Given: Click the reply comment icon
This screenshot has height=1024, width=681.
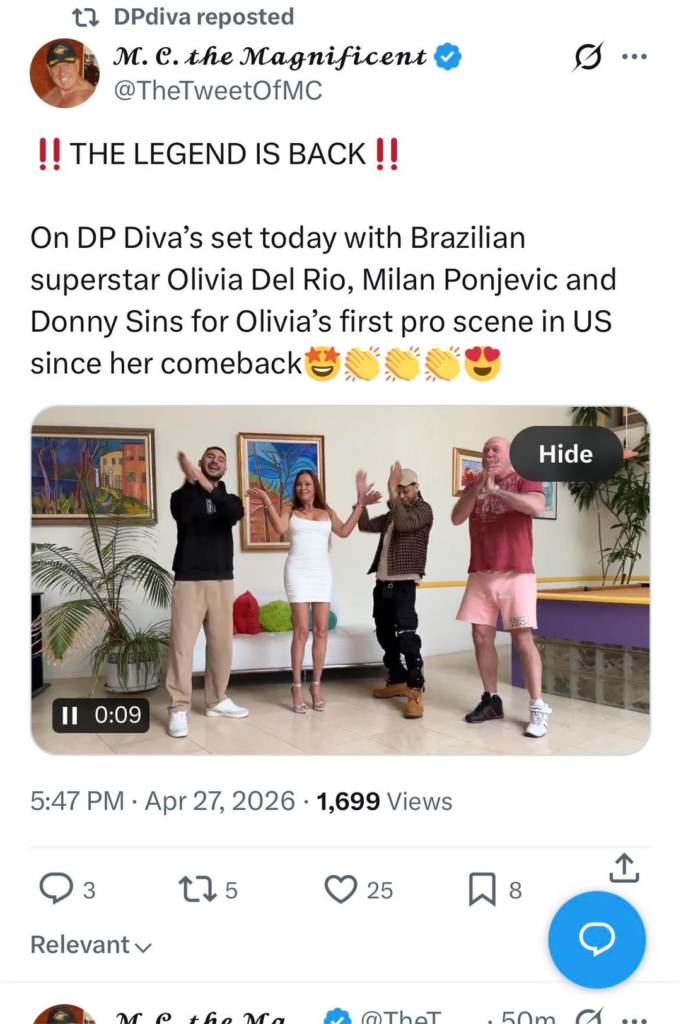Looking at the screenshot, I should point(54,888).
